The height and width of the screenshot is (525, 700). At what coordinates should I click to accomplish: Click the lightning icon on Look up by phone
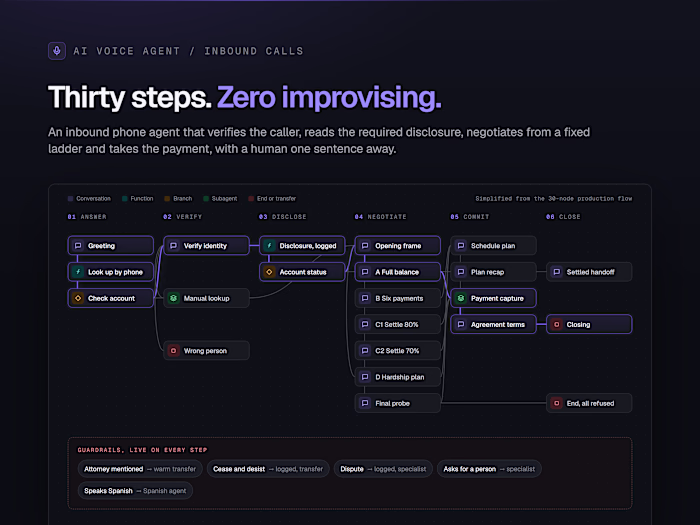pyautogui.click(x=78, y=272)
